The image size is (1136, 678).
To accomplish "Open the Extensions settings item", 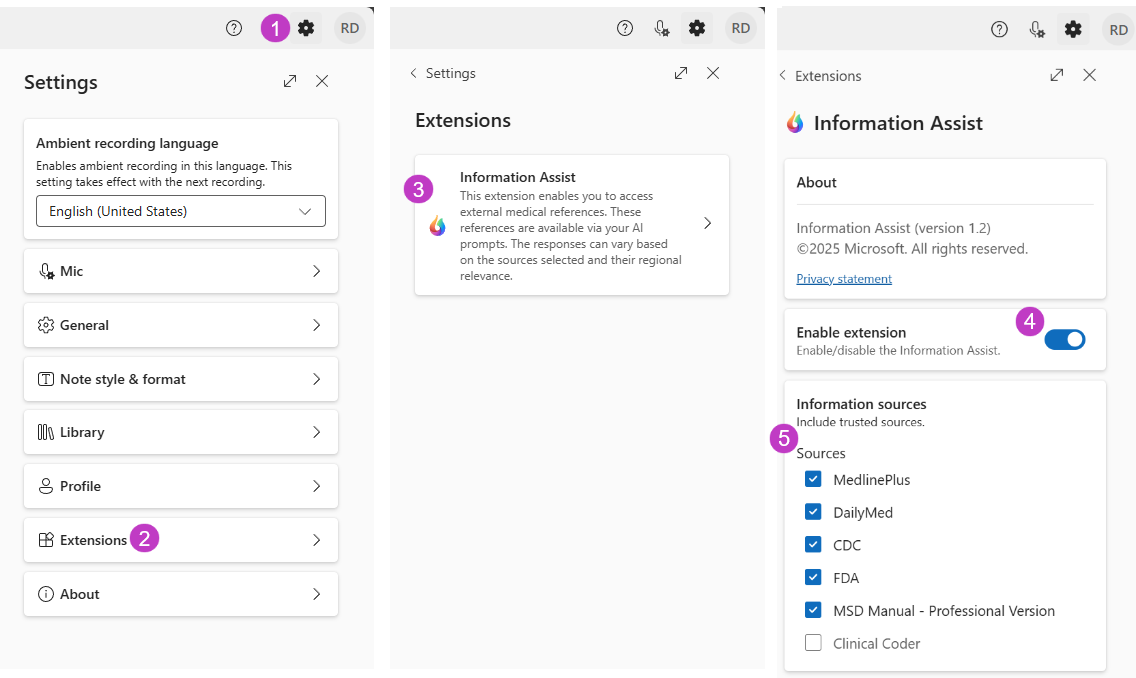I will click(x=181, y=540).
